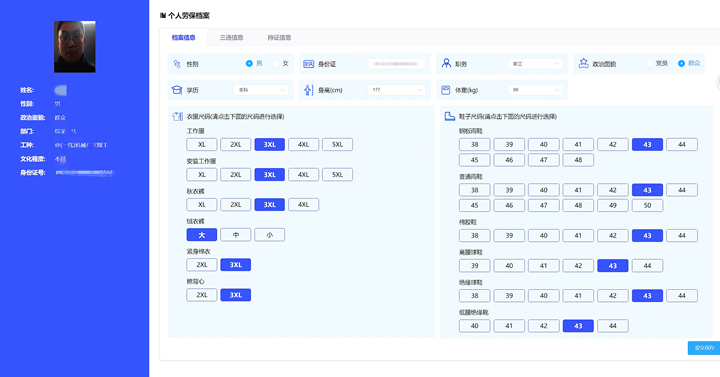Select size 40 for 棉胶鞋

(x=544, y=236)
